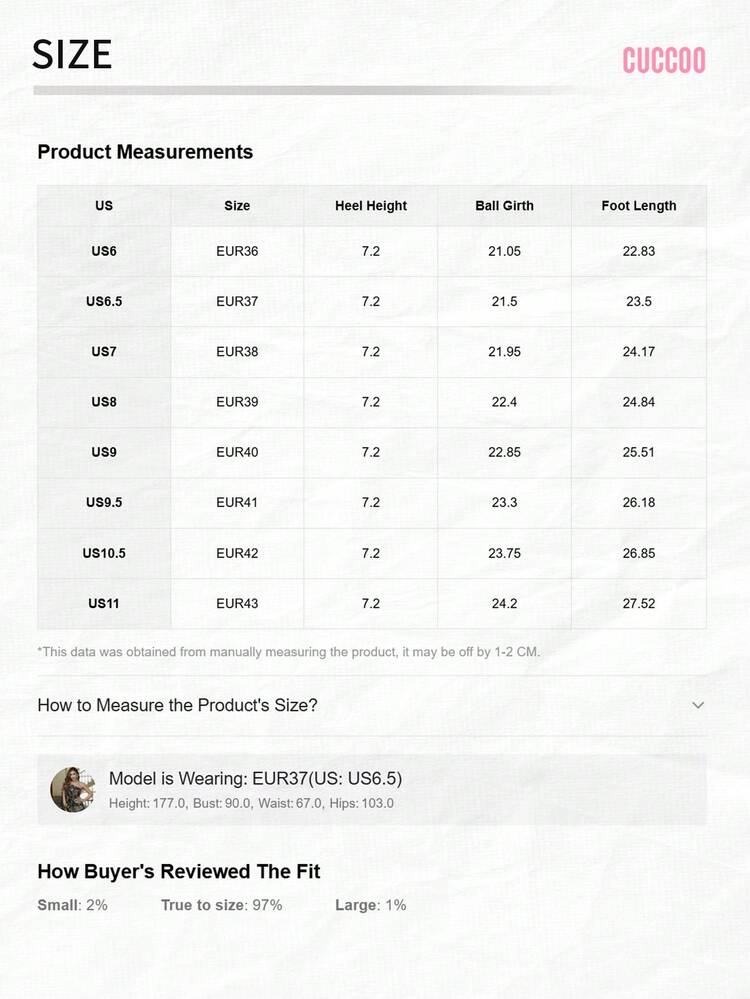
Task: Select the US10.5 row label
Action: [104, 553]
